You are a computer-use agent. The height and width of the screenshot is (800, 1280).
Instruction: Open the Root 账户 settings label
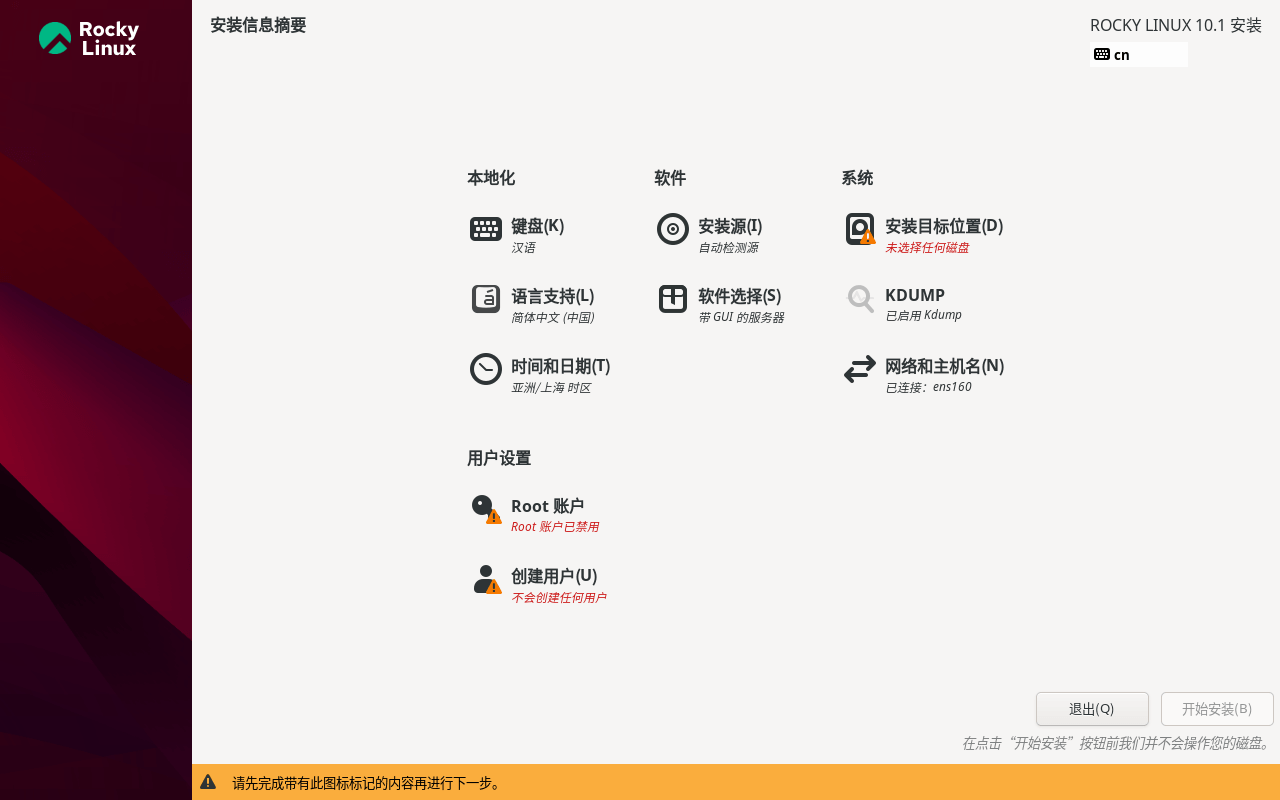(x=547, y=506)
